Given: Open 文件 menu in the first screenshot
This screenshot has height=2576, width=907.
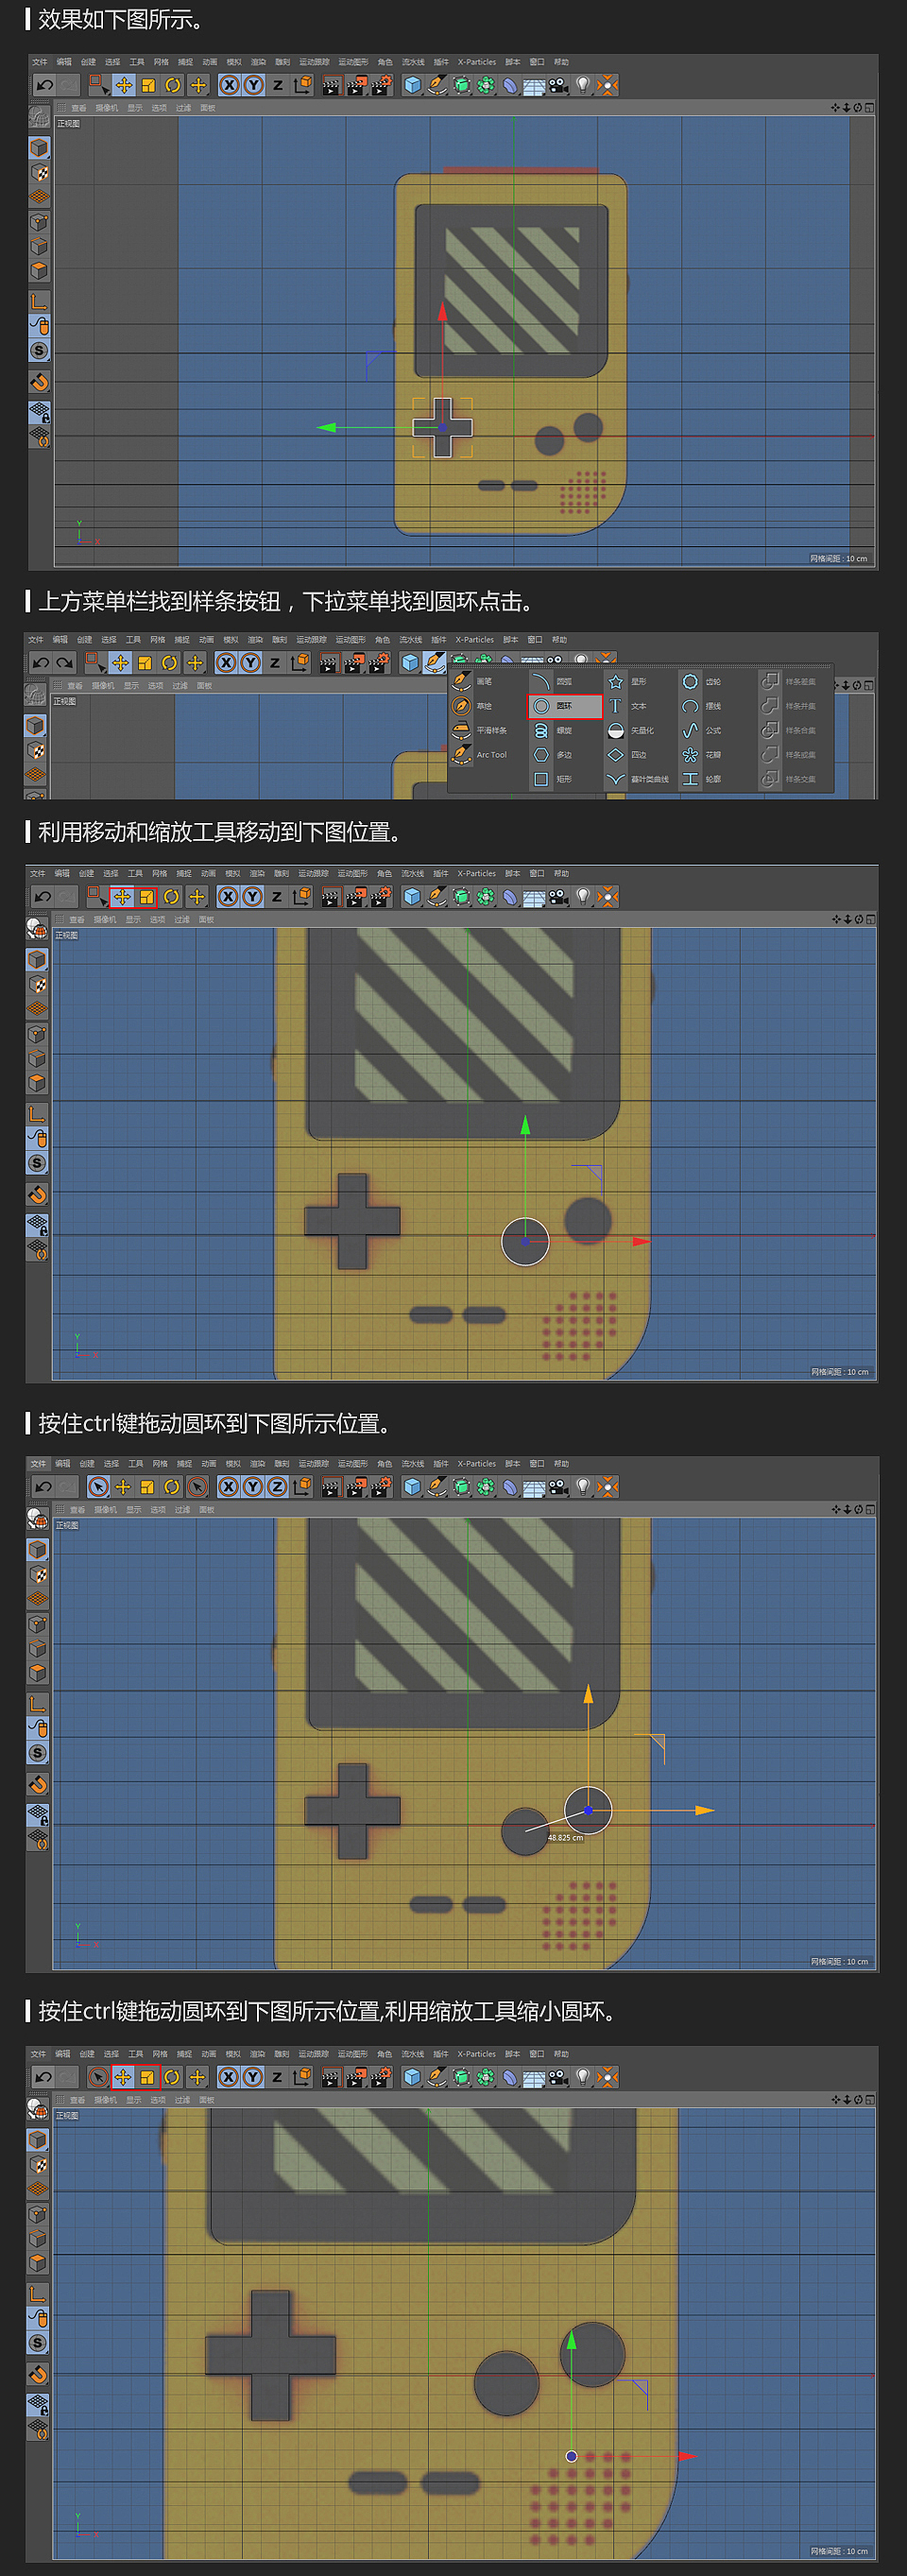Looking at the screenshot, I should point(40,62).
